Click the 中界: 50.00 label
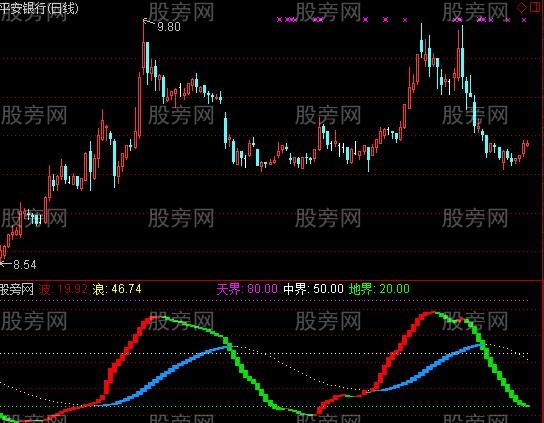The height and width of the screenshot is (423, 544). coord(313,289)
